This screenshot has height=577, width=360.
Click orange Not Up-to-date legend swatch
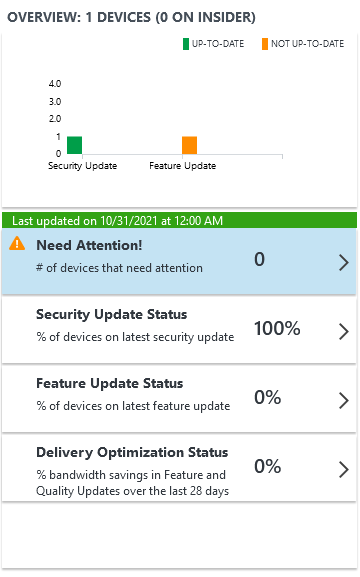click(x=265, y=44)
